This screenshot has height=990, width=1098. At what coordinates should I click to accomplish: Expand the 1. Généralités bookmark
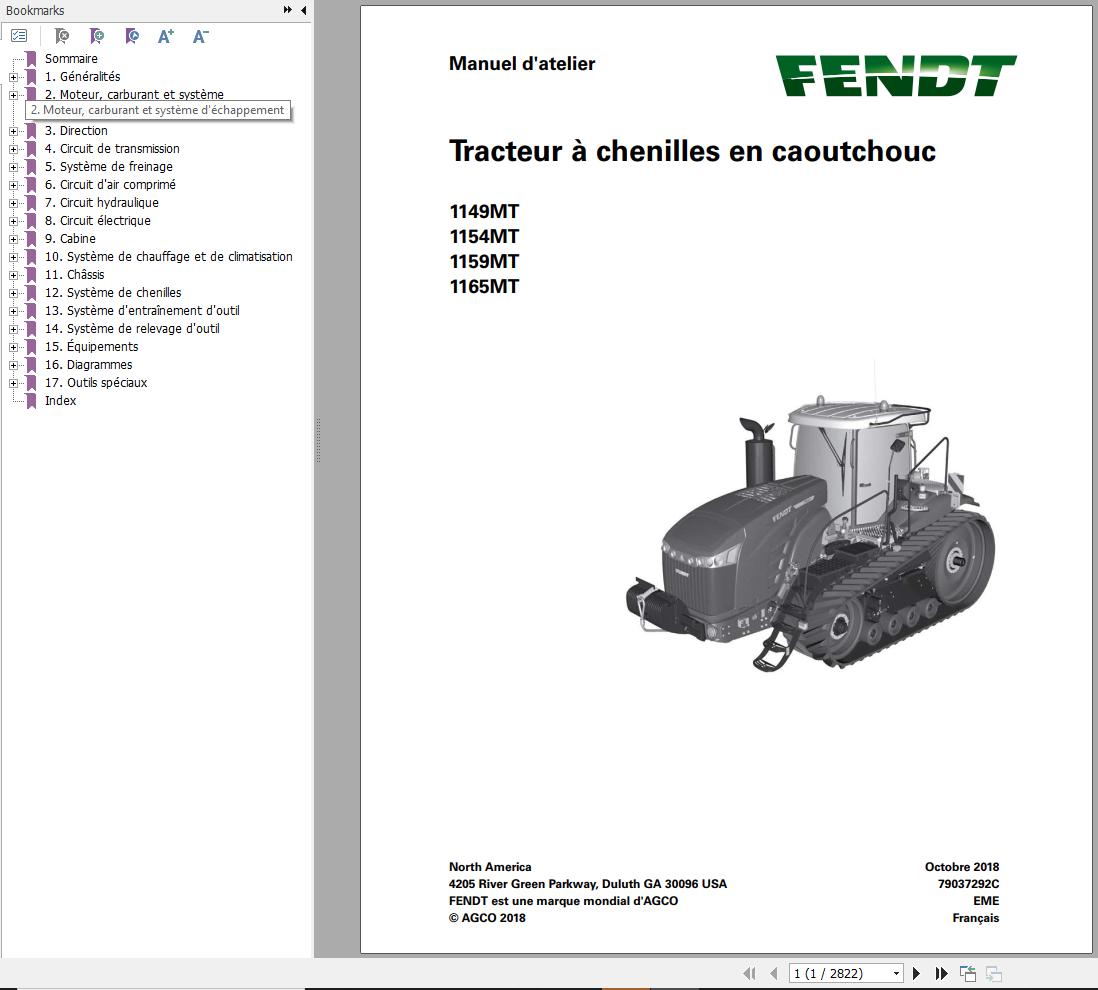(13, 78)
